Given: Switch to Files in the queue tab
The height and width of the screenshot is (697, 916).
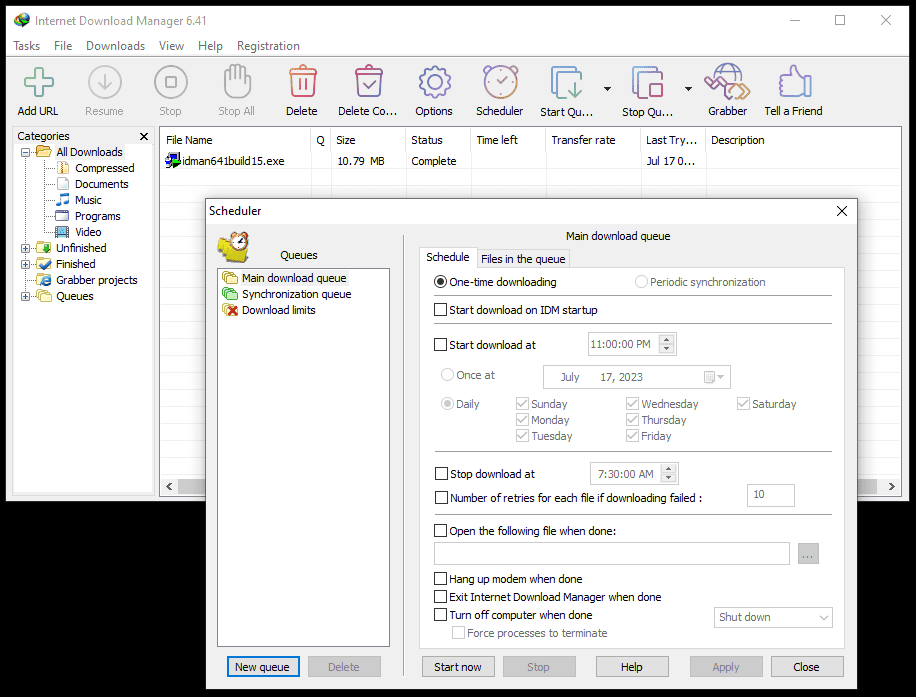Looking at the screenshot, I should click(523, 259).
